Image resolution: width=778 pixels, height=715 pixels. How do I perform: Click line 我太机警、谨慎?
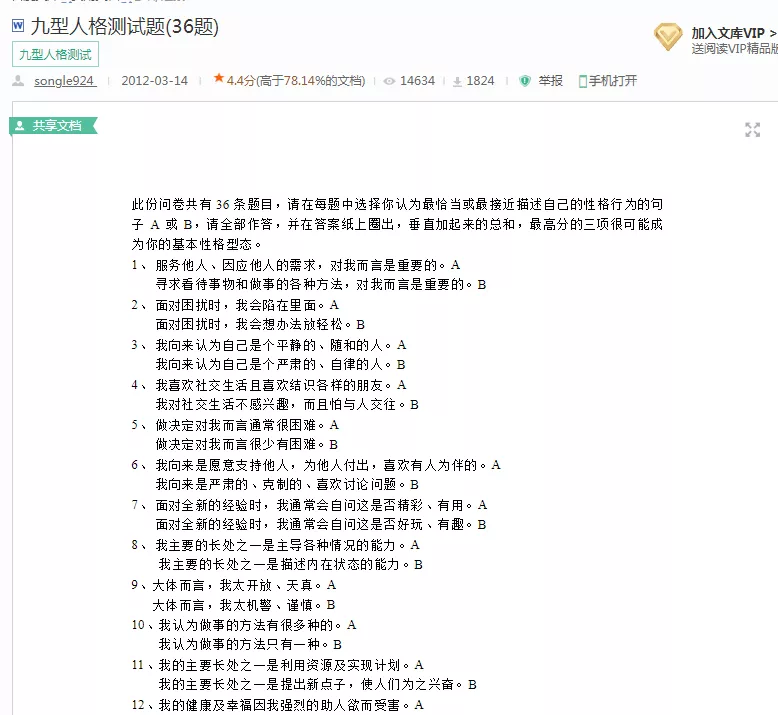[244, 606]
